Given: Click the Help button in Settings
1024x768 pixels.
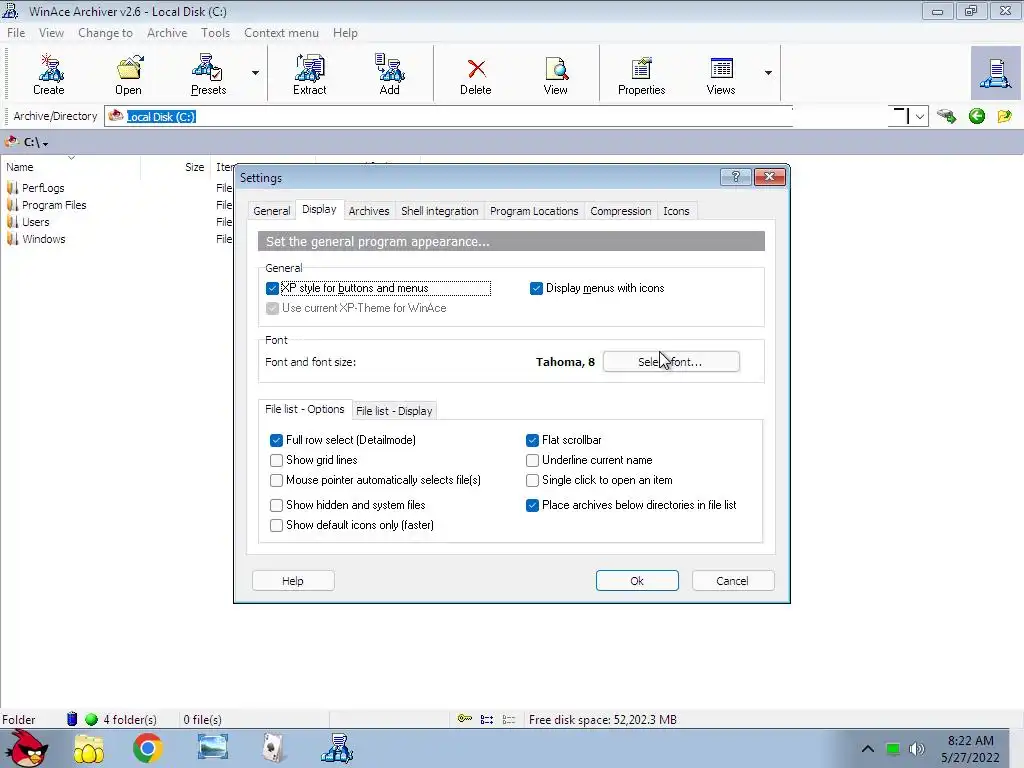Looking at the screenshot, I should pyautogui.click(x=293, y=581).
